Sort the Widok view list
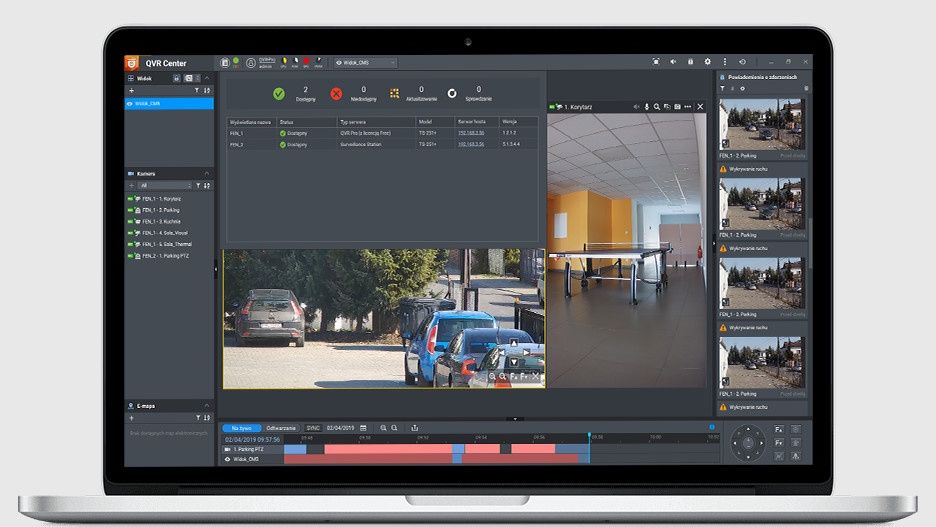 pos(207,91)
